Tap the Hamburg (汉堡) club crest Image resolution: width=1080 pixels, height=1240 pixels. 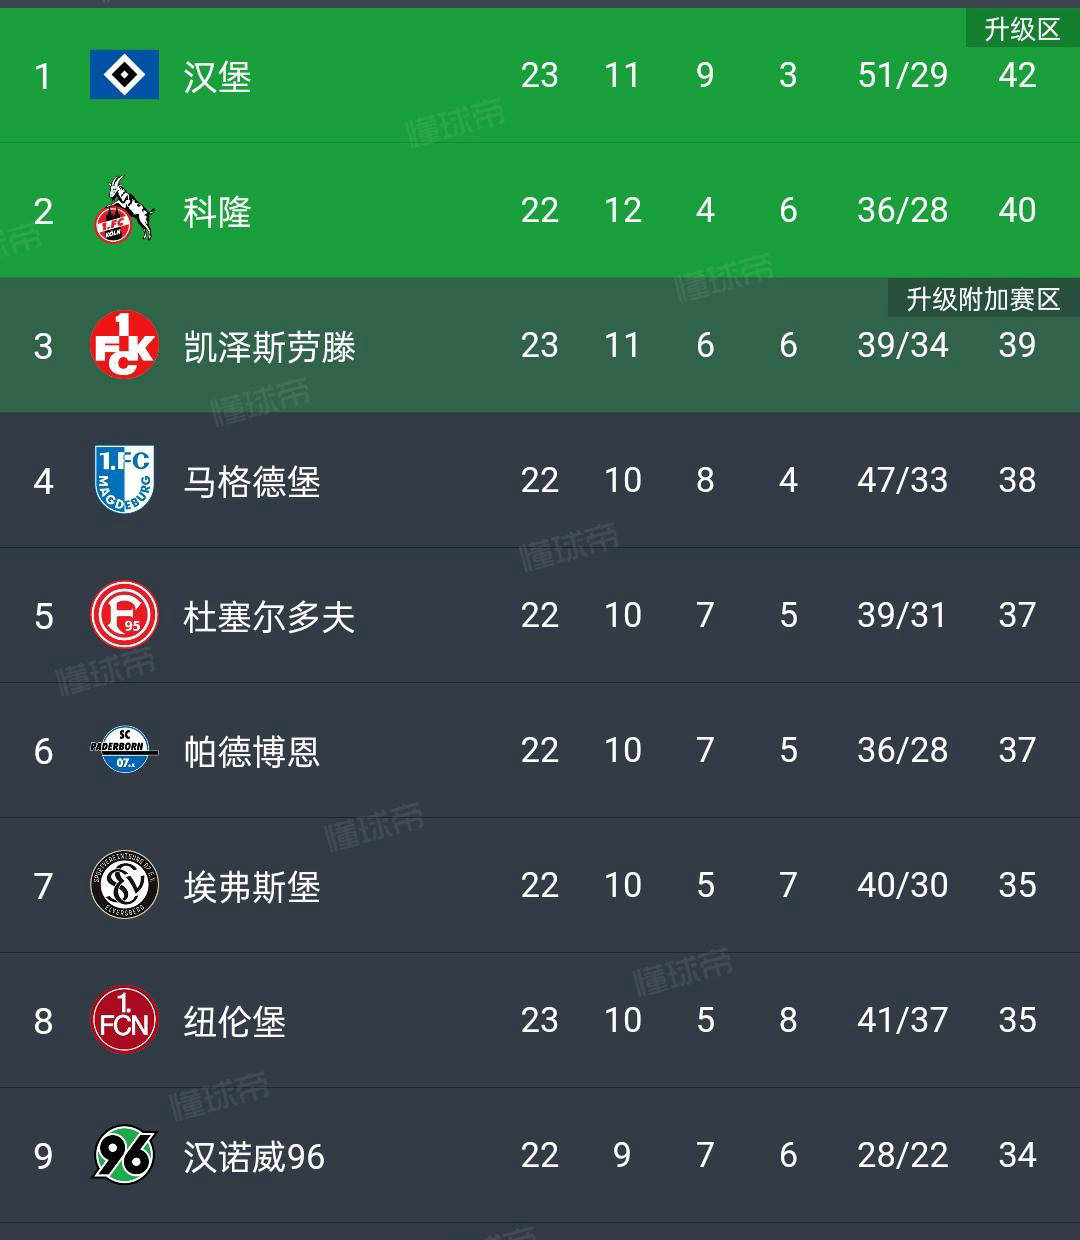pyautogui.click(x=124, y=75)
